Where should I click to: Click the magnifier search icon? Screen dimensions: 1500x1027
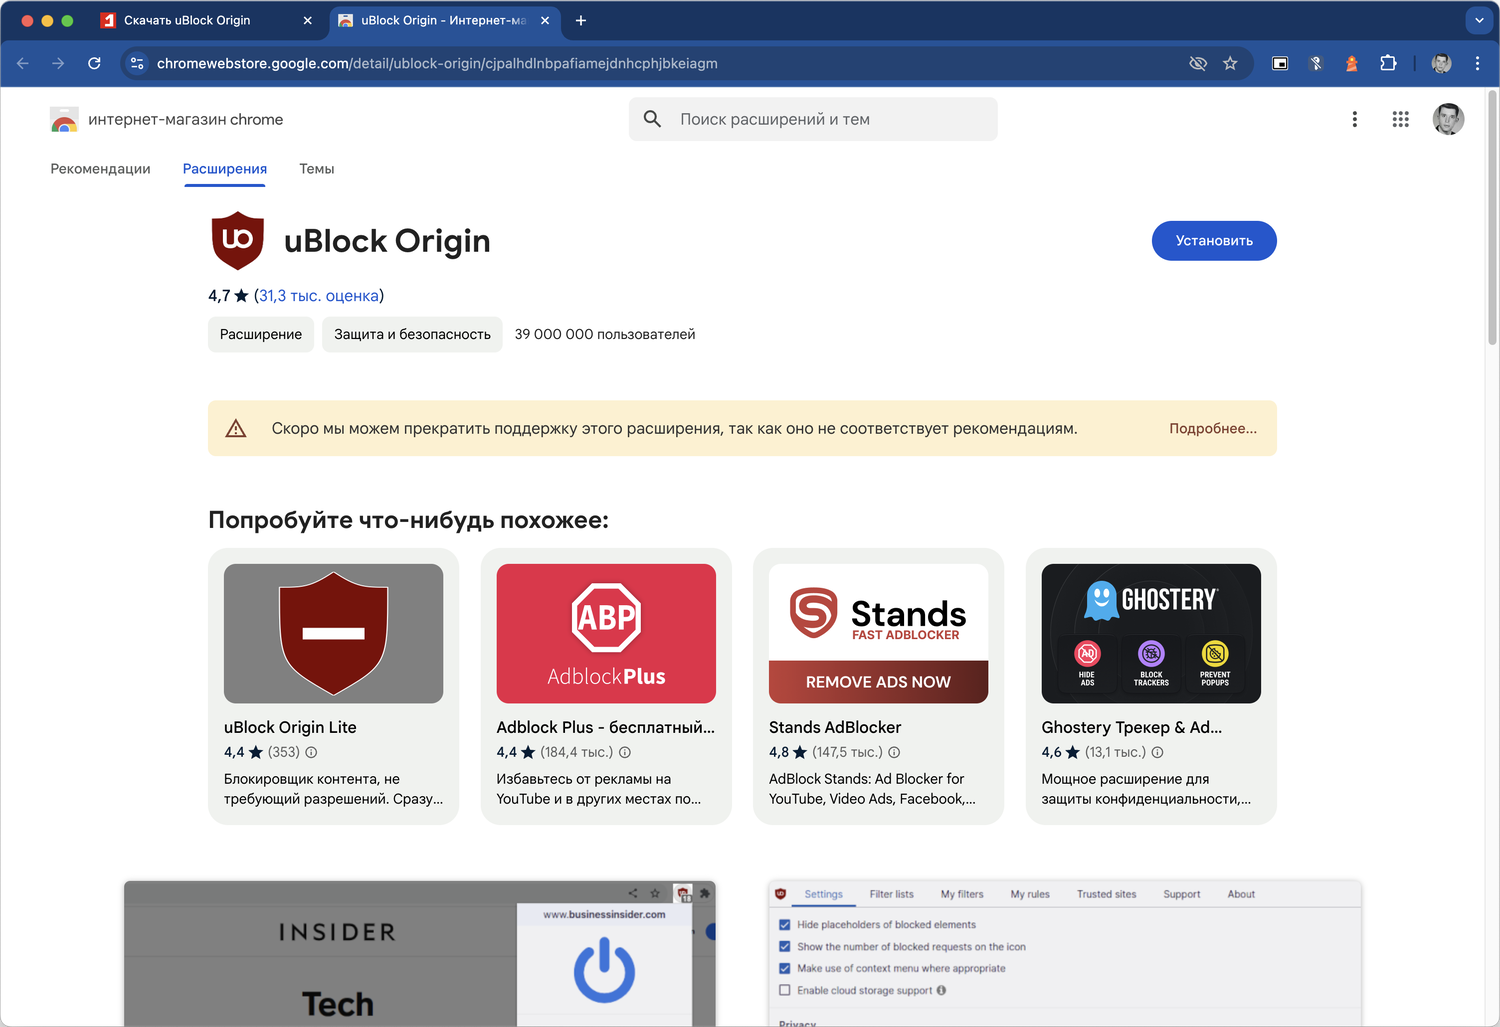tap(652, 119)
